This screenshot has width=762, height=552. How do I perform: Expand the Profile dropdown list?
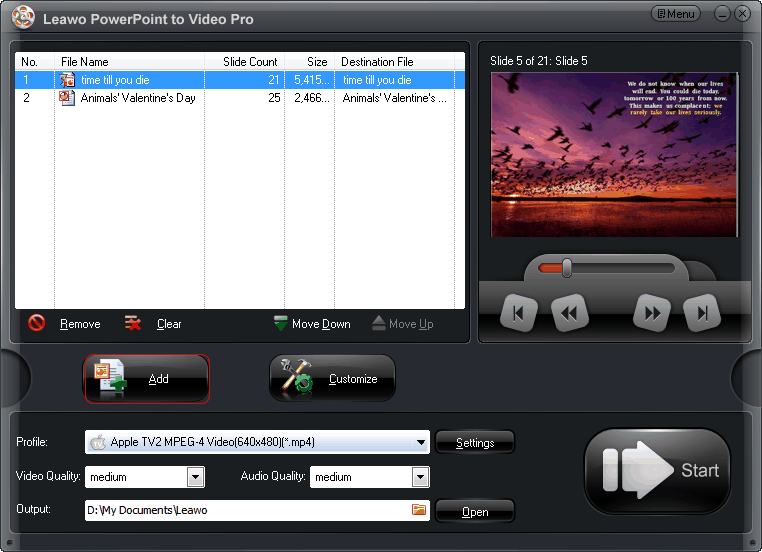click(420, 442)
